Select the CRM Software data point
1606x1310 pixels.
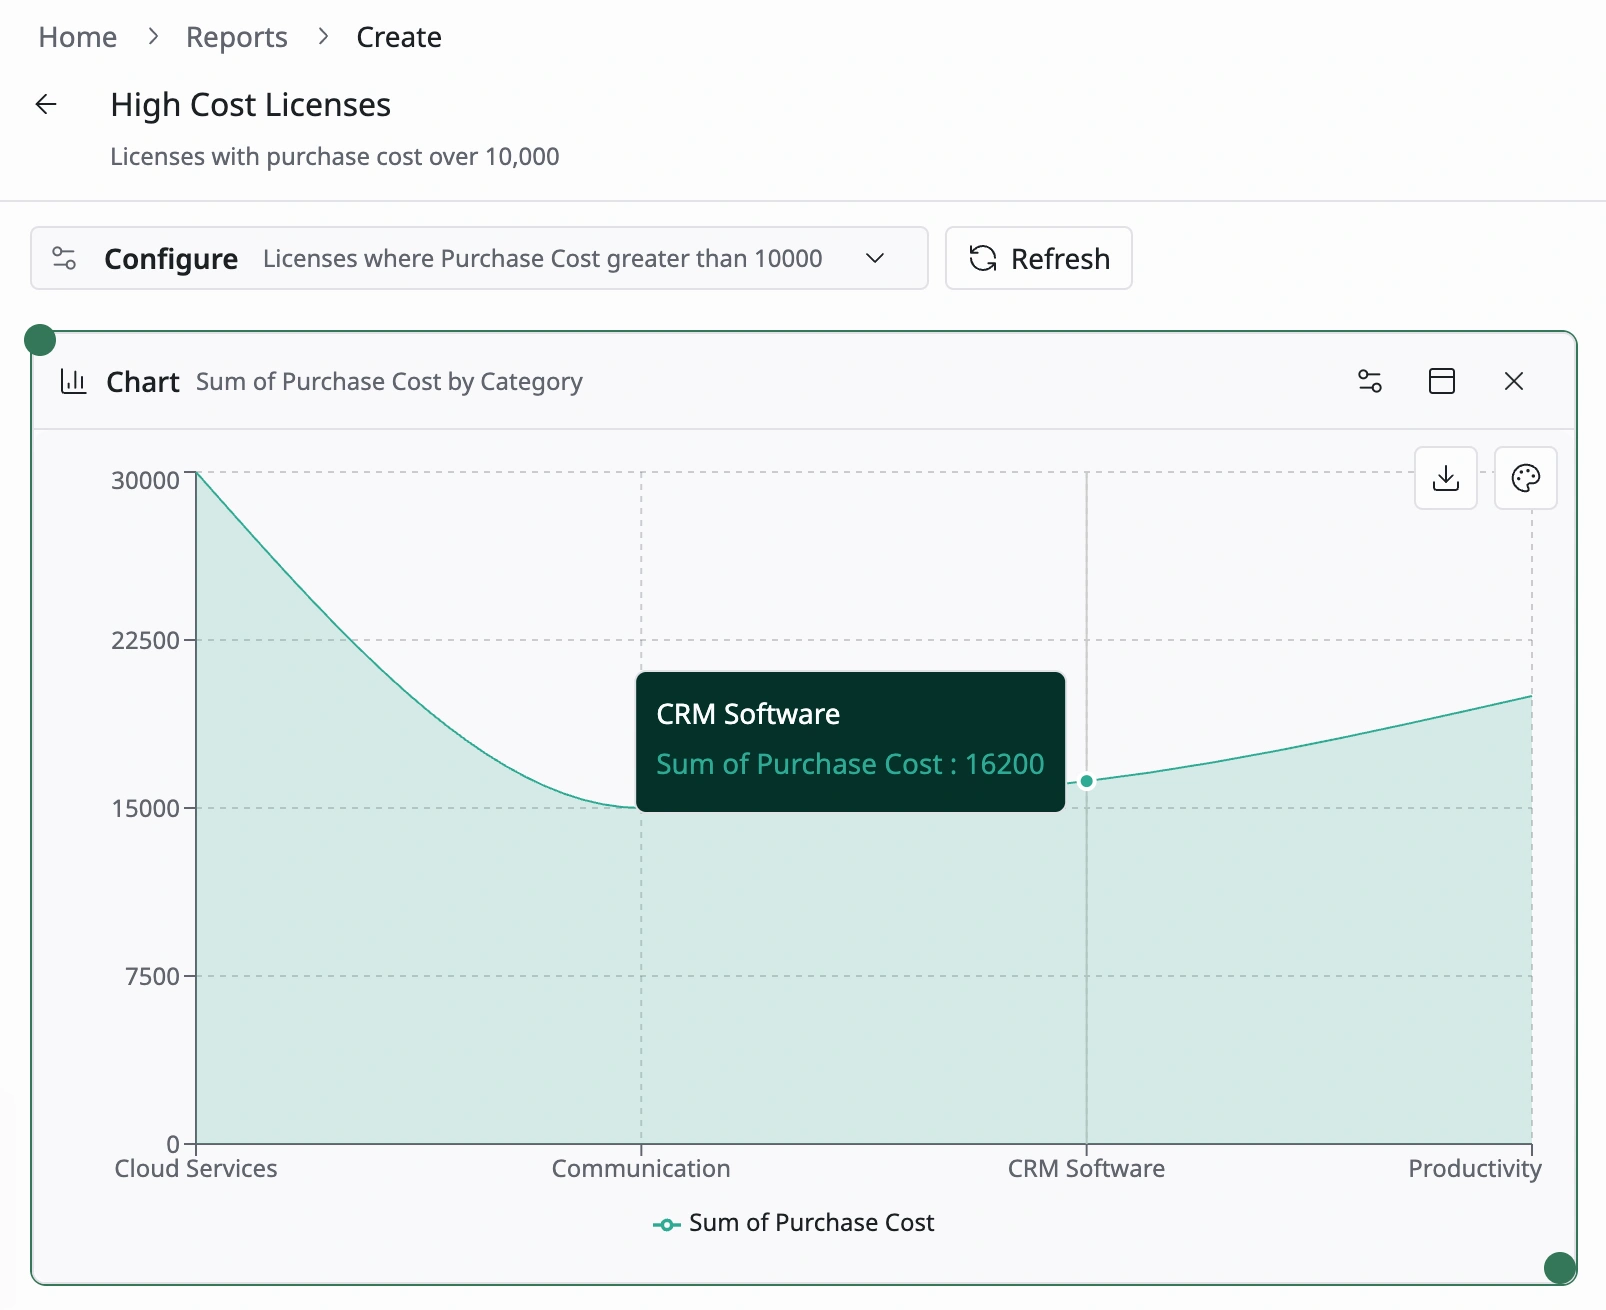pos(1087,781)
